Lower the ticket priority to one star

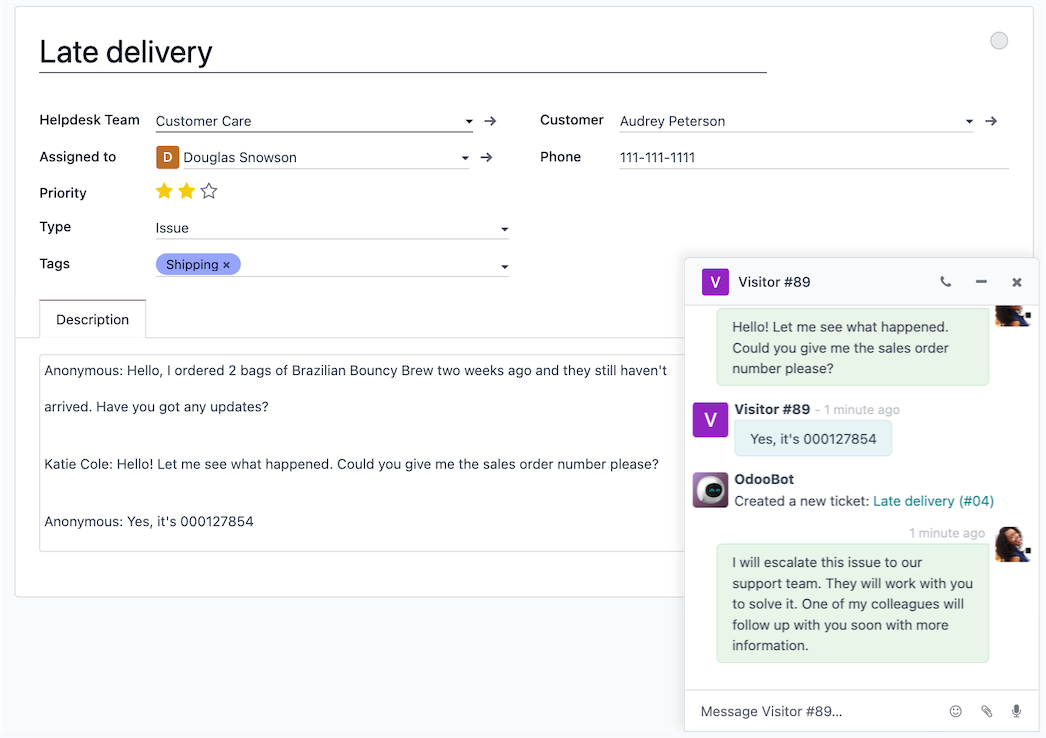(164, 190)
